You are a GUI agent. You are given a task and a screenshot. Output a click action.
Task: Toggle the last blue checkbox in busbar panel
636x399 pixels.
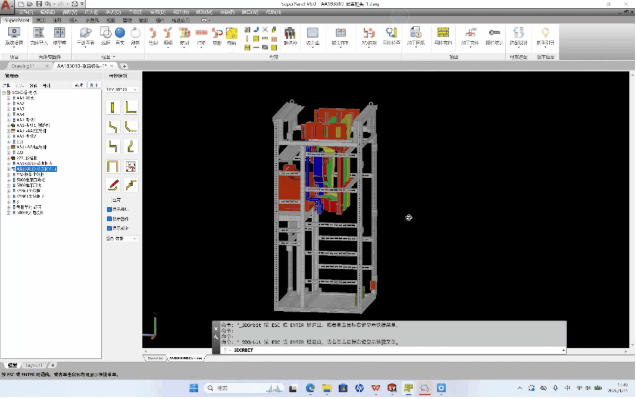[109, 228]
